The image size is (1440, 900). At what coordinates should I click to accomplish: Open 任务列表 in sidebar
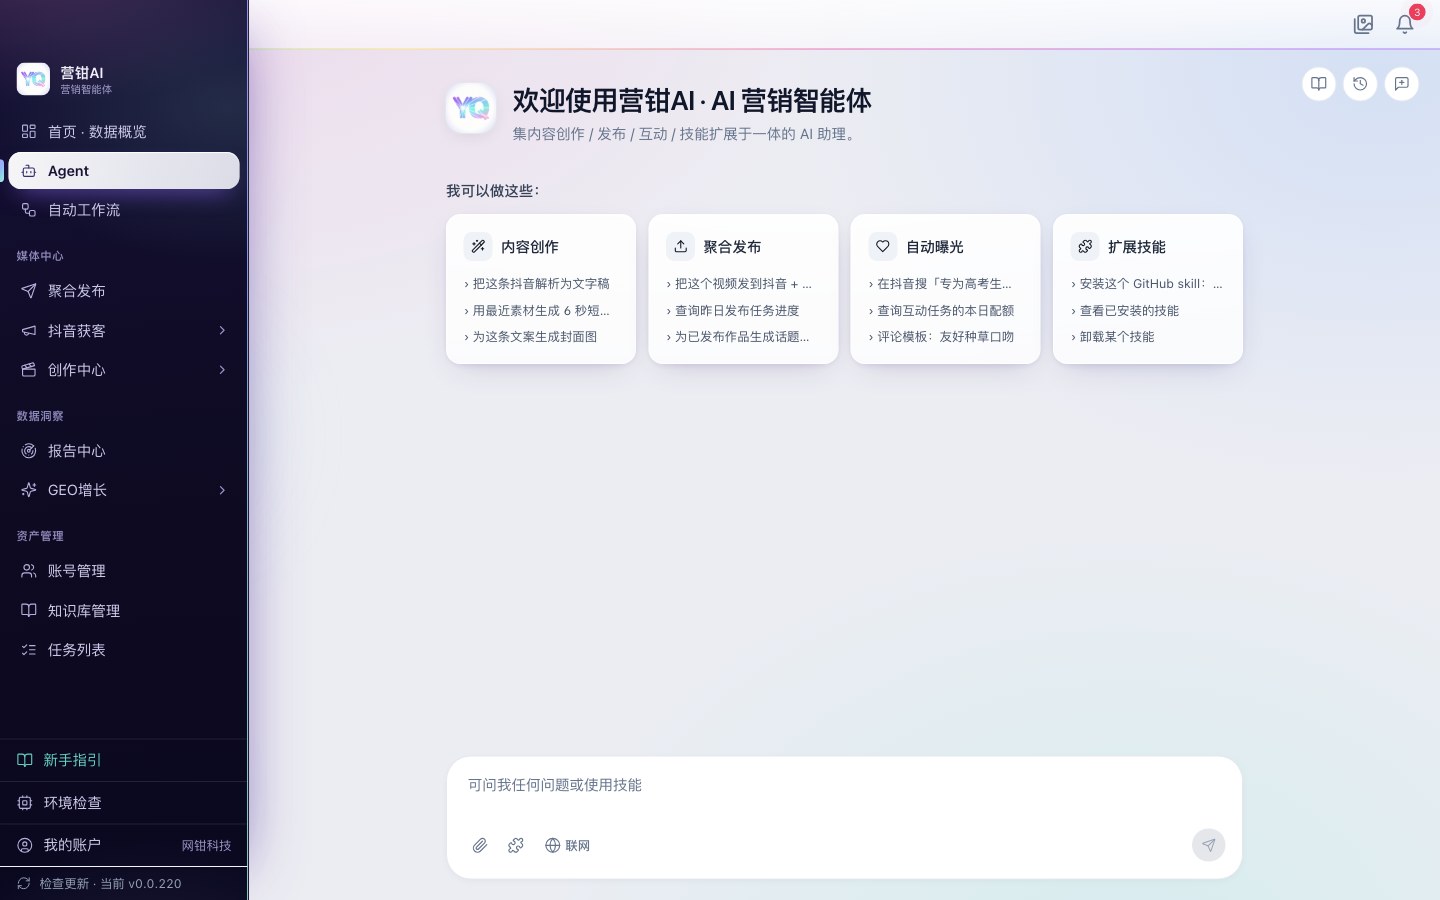tap(124, 650)
